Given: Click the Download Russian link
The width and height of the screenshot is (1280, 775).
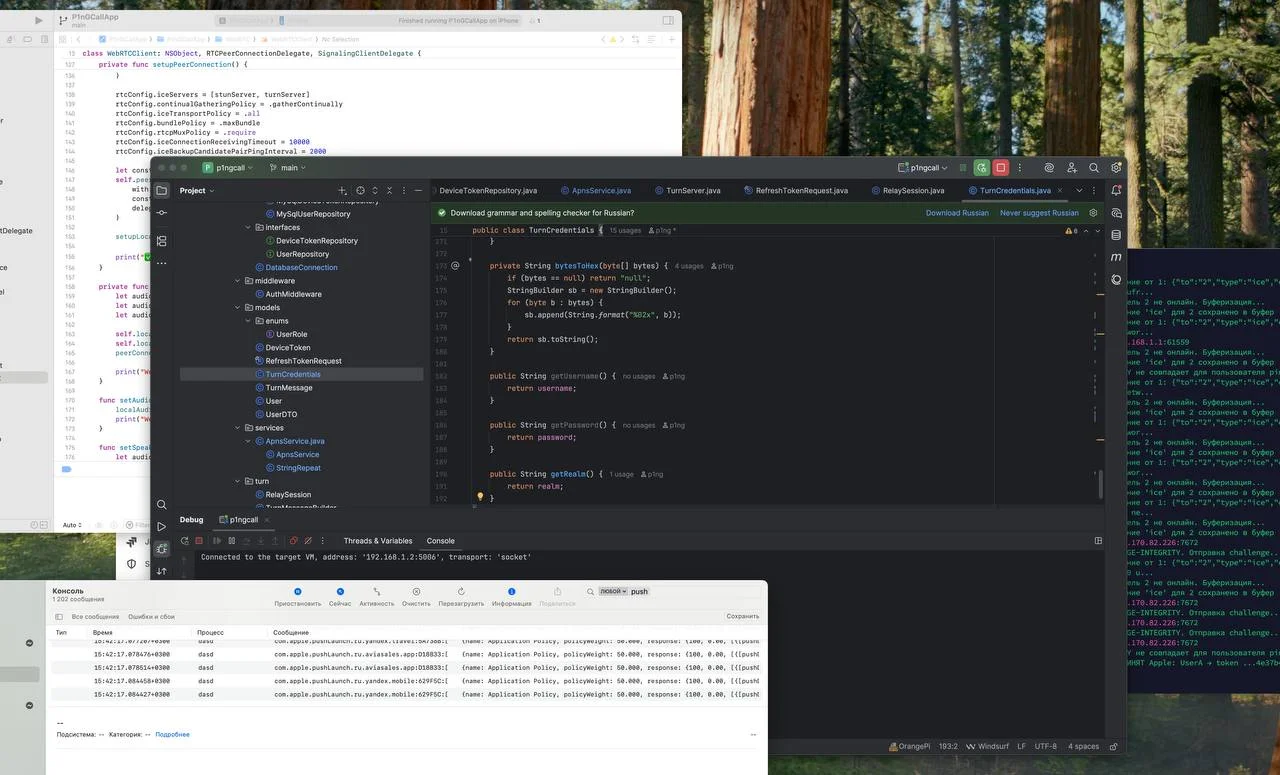Looking at the screenshot, I should 956,213.
